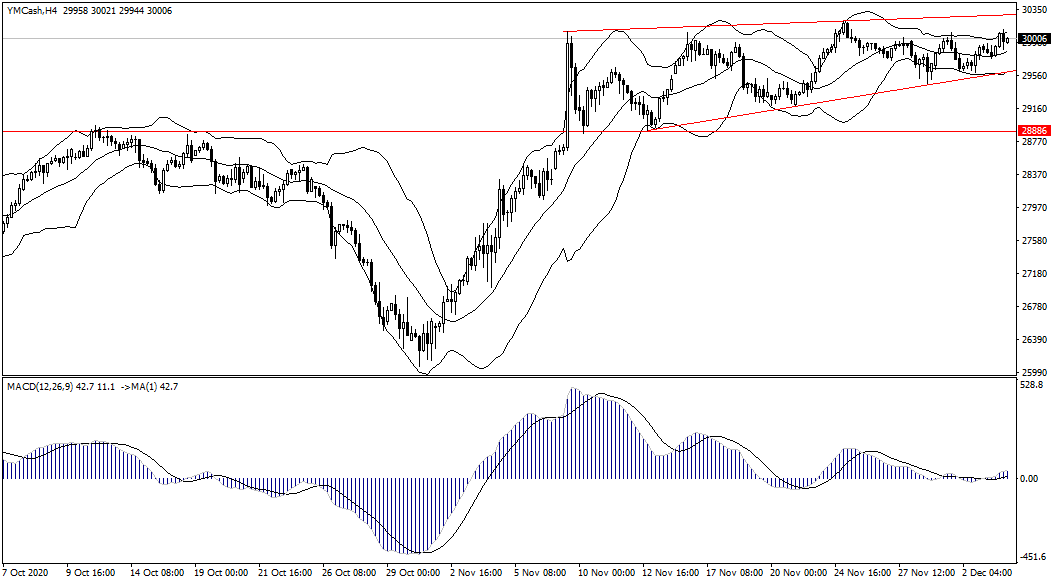
Task: Click the 17 Nov 08:00 time label
Action: pyautogui.click(x=733, y=575)
